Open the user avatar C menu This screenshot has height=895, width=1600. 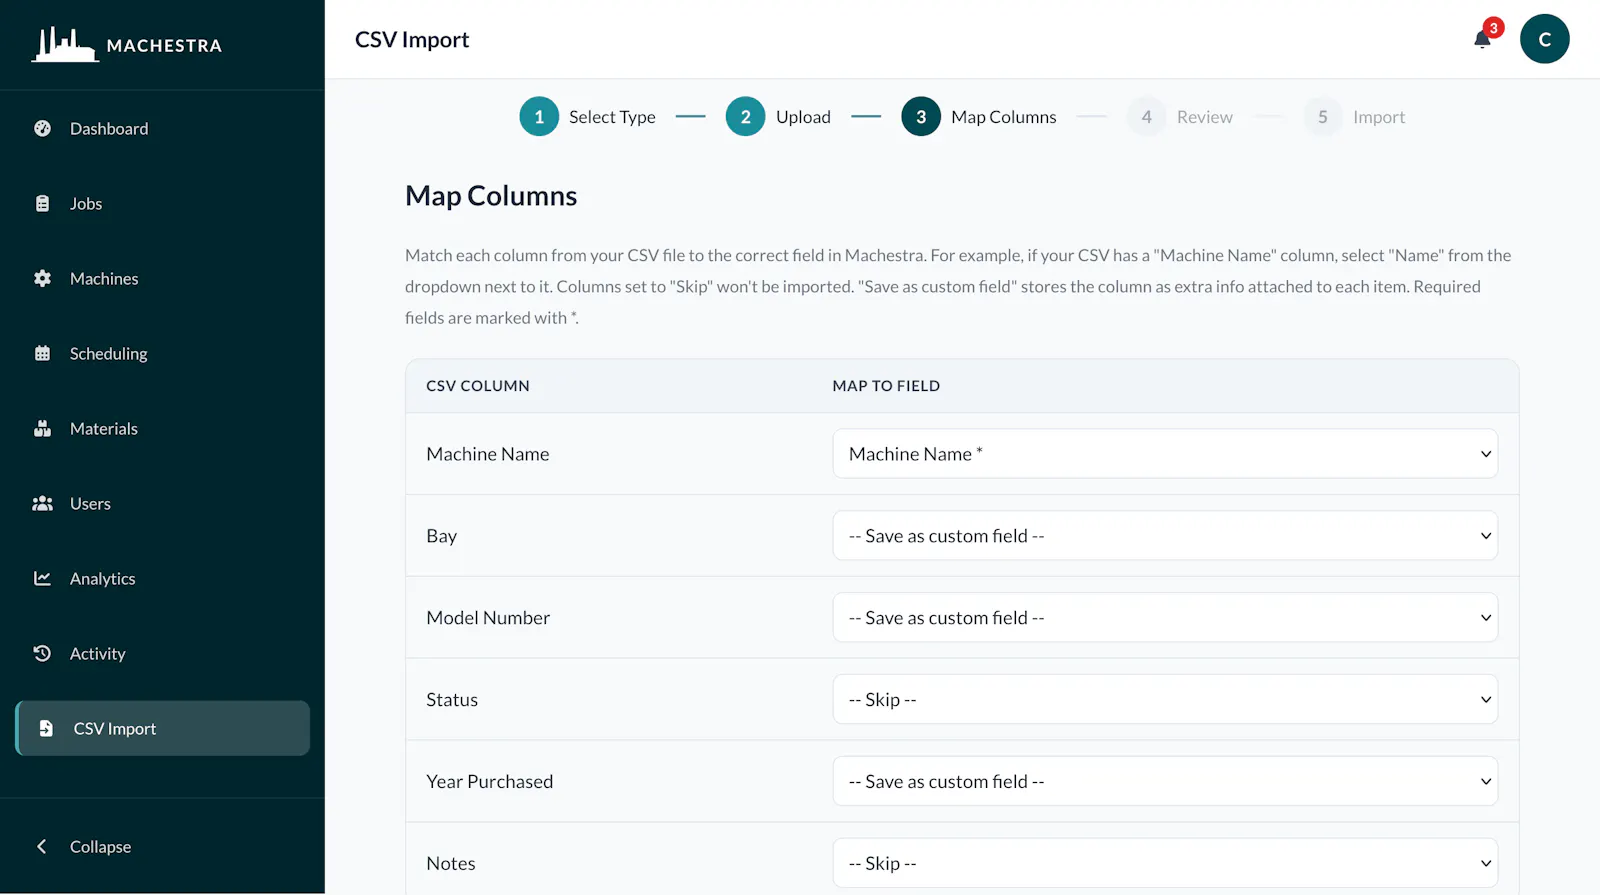(1544, 39)
